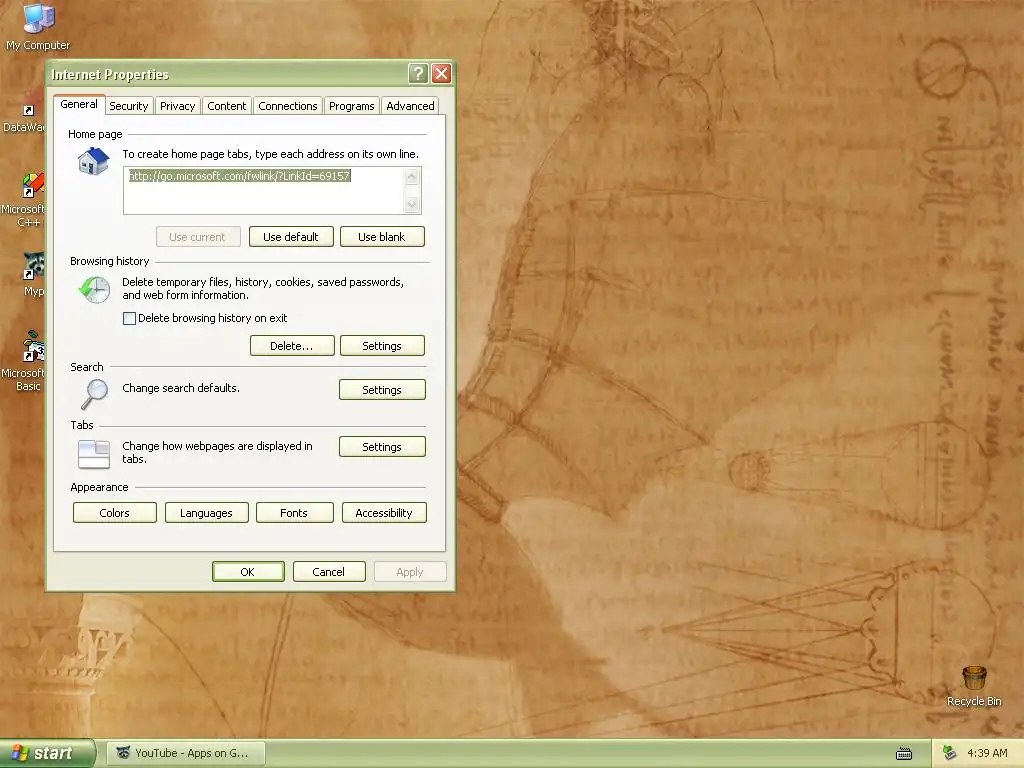Click the Use default button

tap(291, 236)
